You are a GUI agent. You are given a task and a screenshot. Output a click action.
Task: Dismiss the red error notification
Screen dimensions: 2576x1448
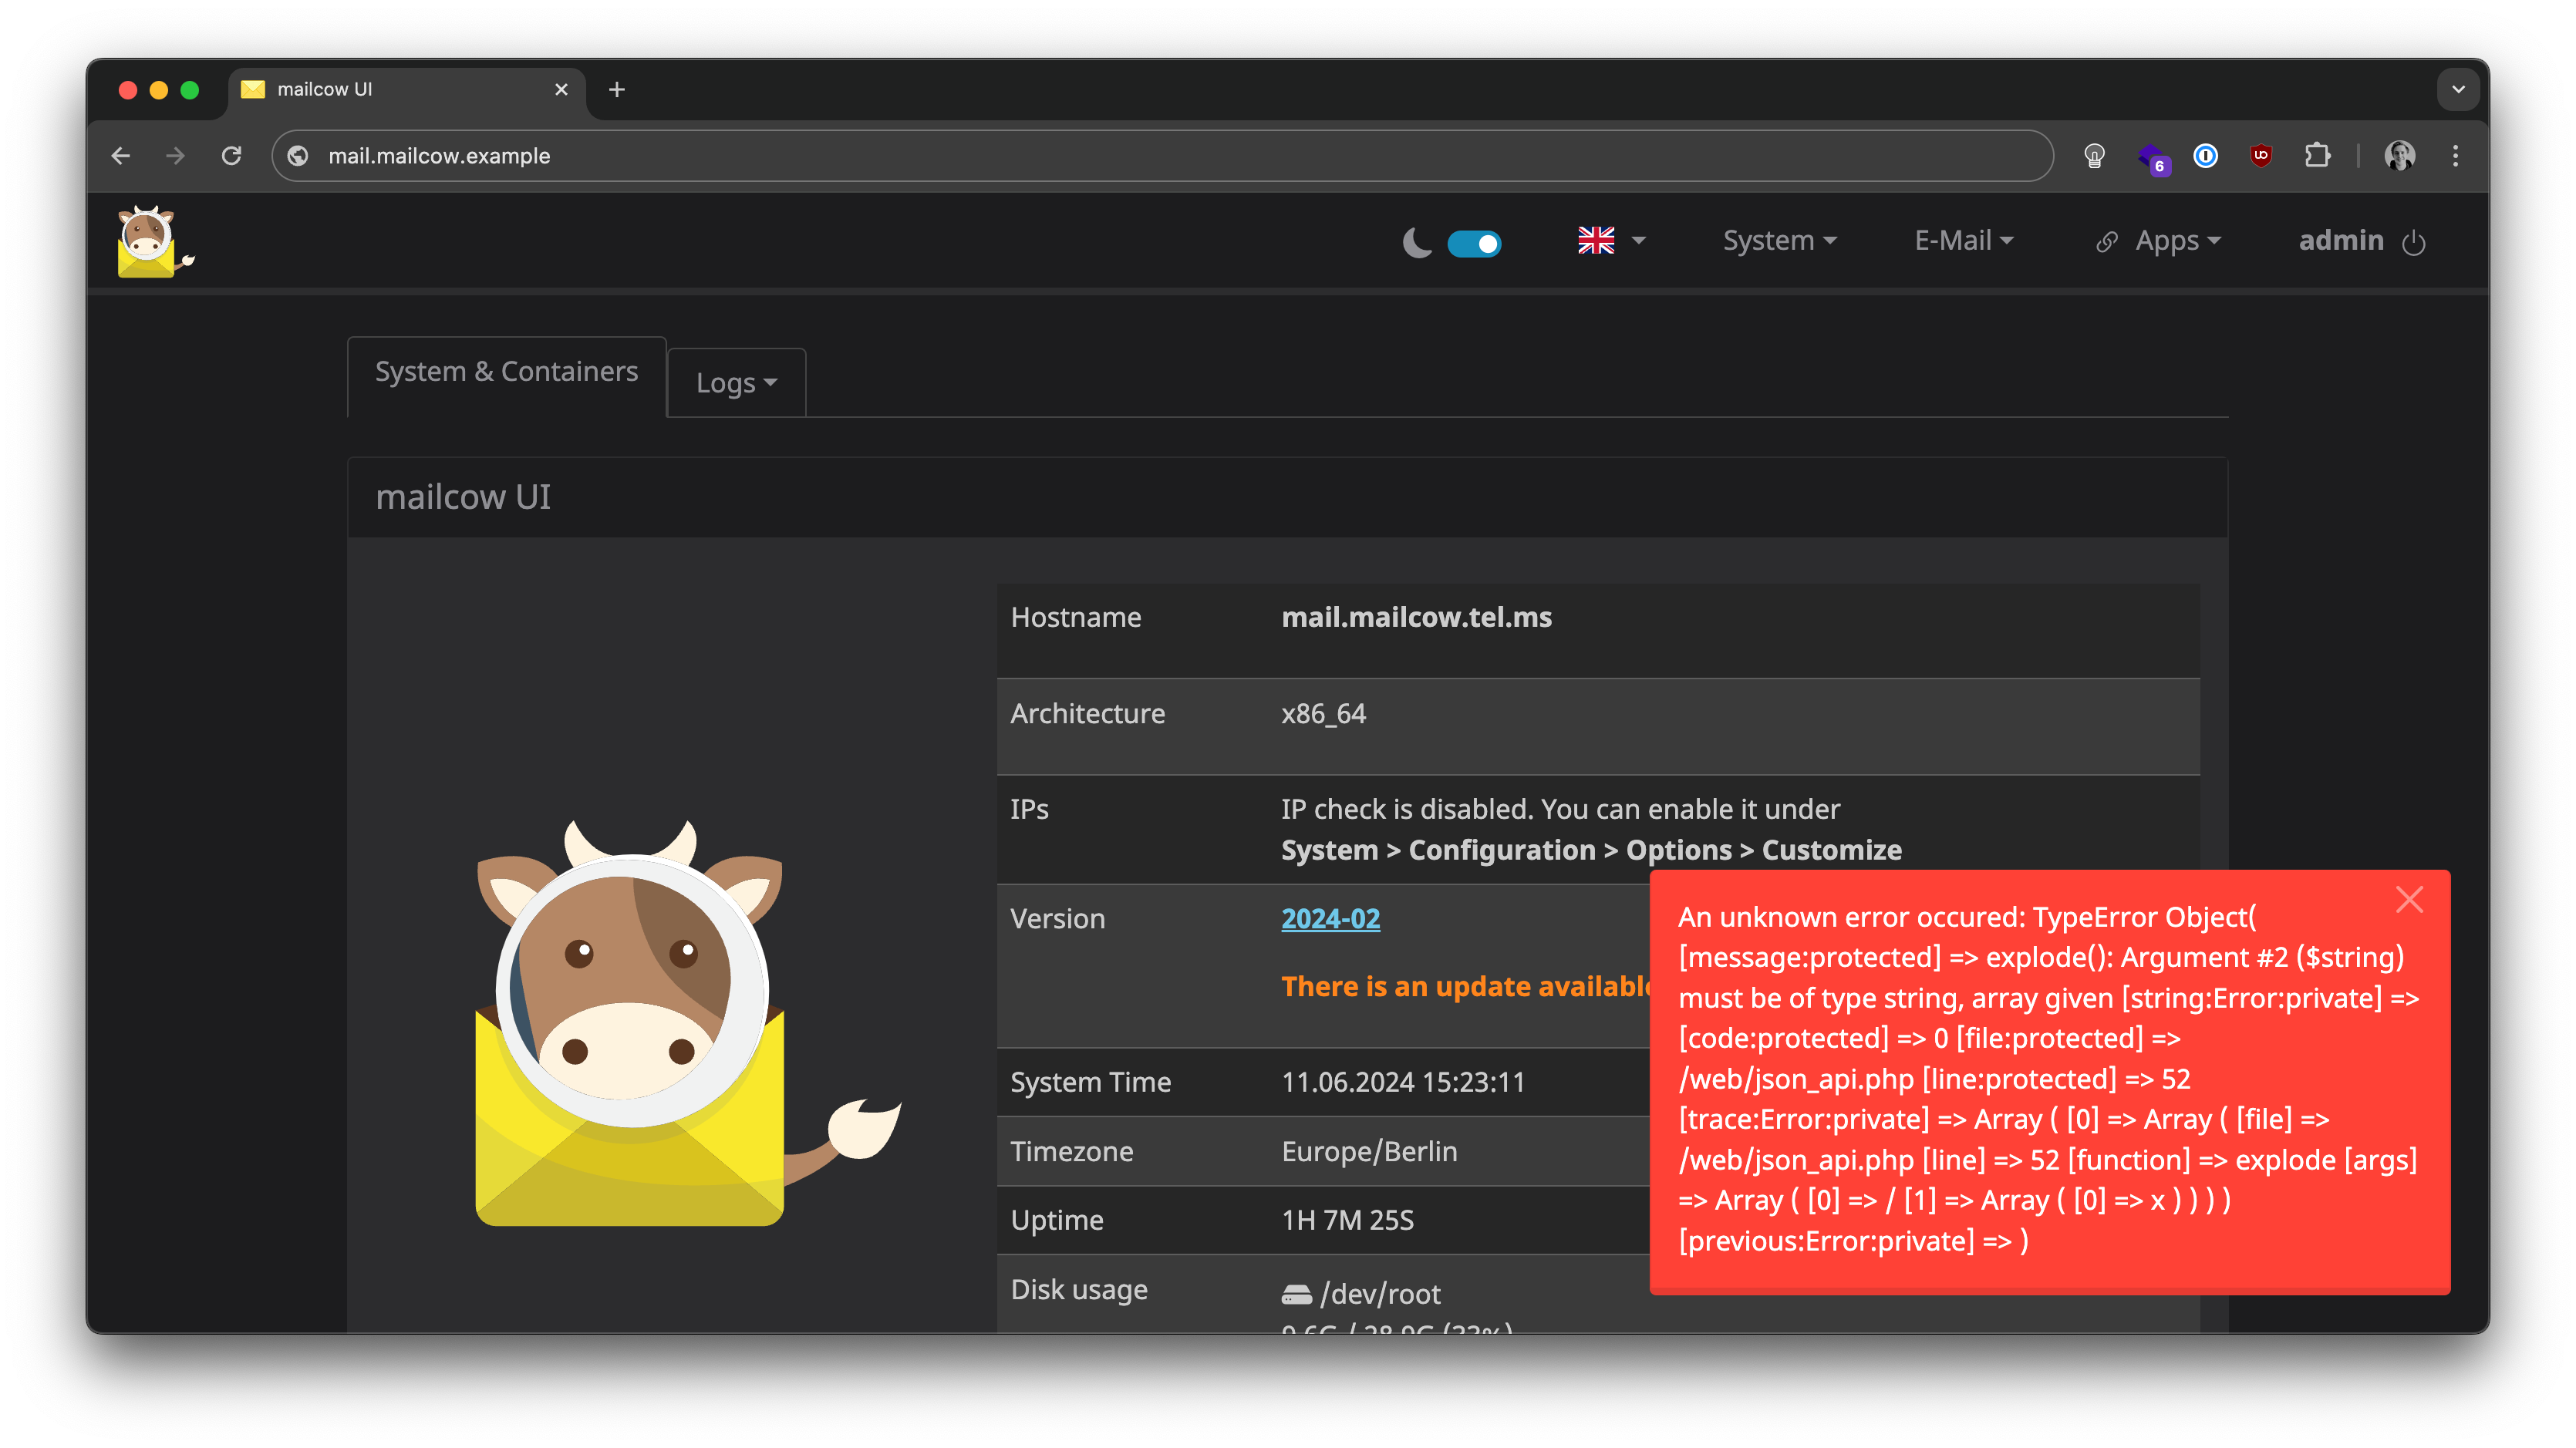pos(2409,899)
